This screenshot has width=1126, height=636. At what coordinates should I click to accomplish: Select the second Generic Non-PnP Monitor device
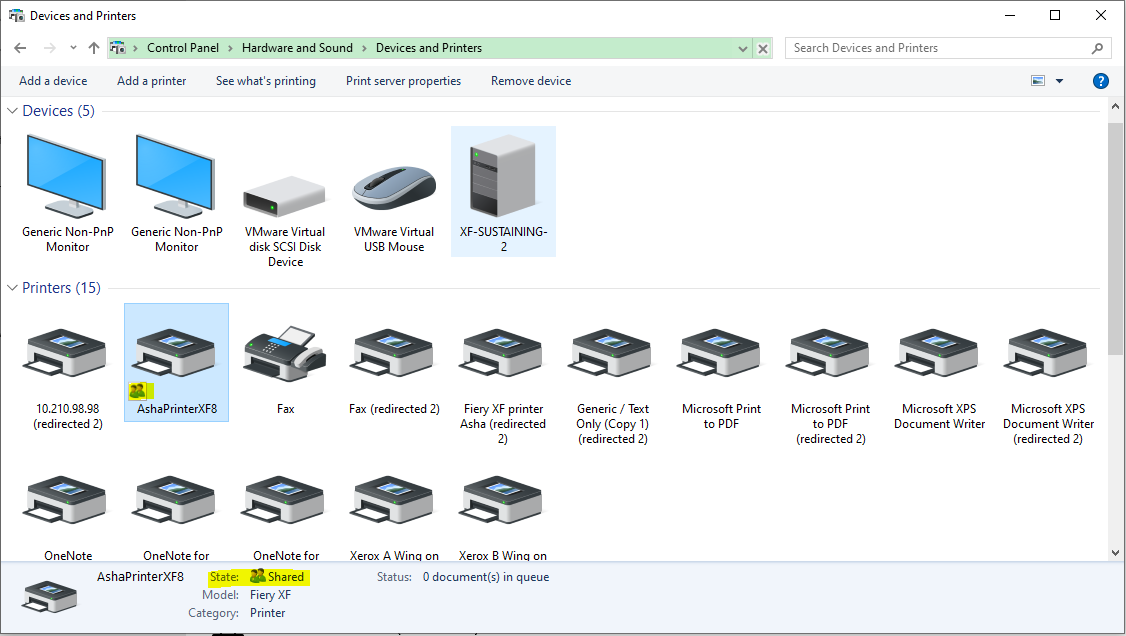(177, 192)
